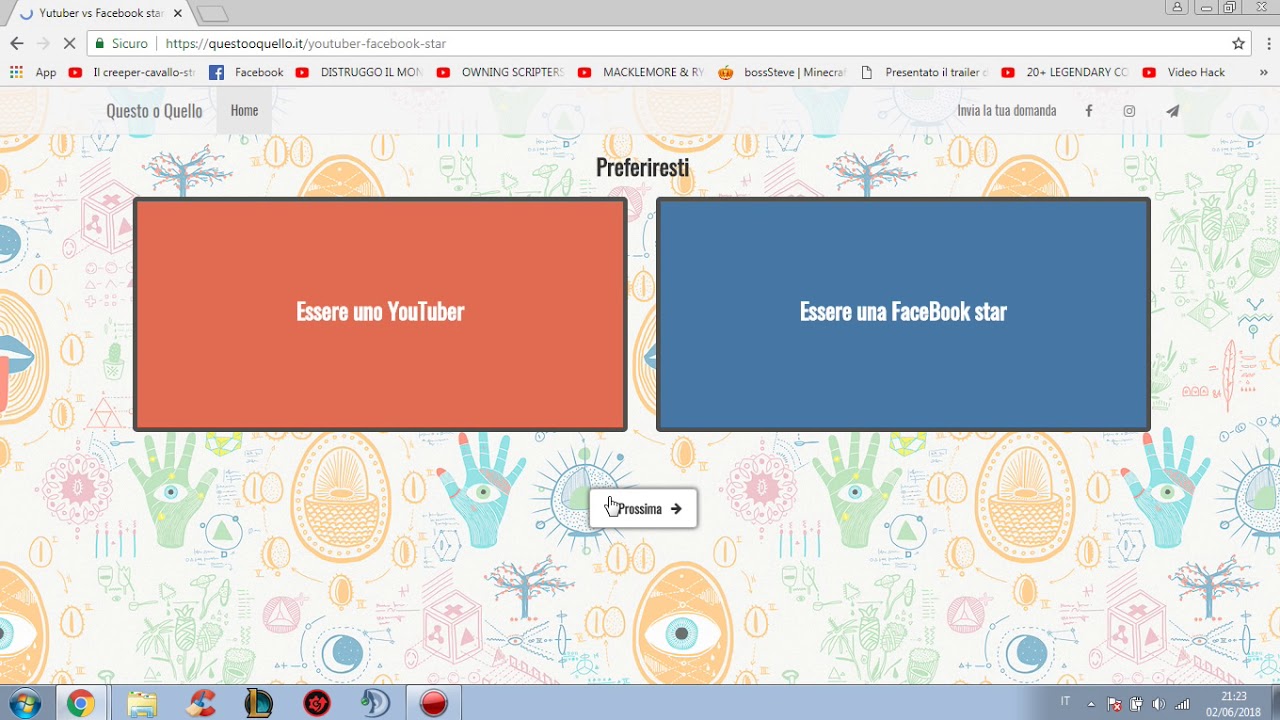
Task: Open the App bookmarks shortcut
Action: [x=34, y=72]
